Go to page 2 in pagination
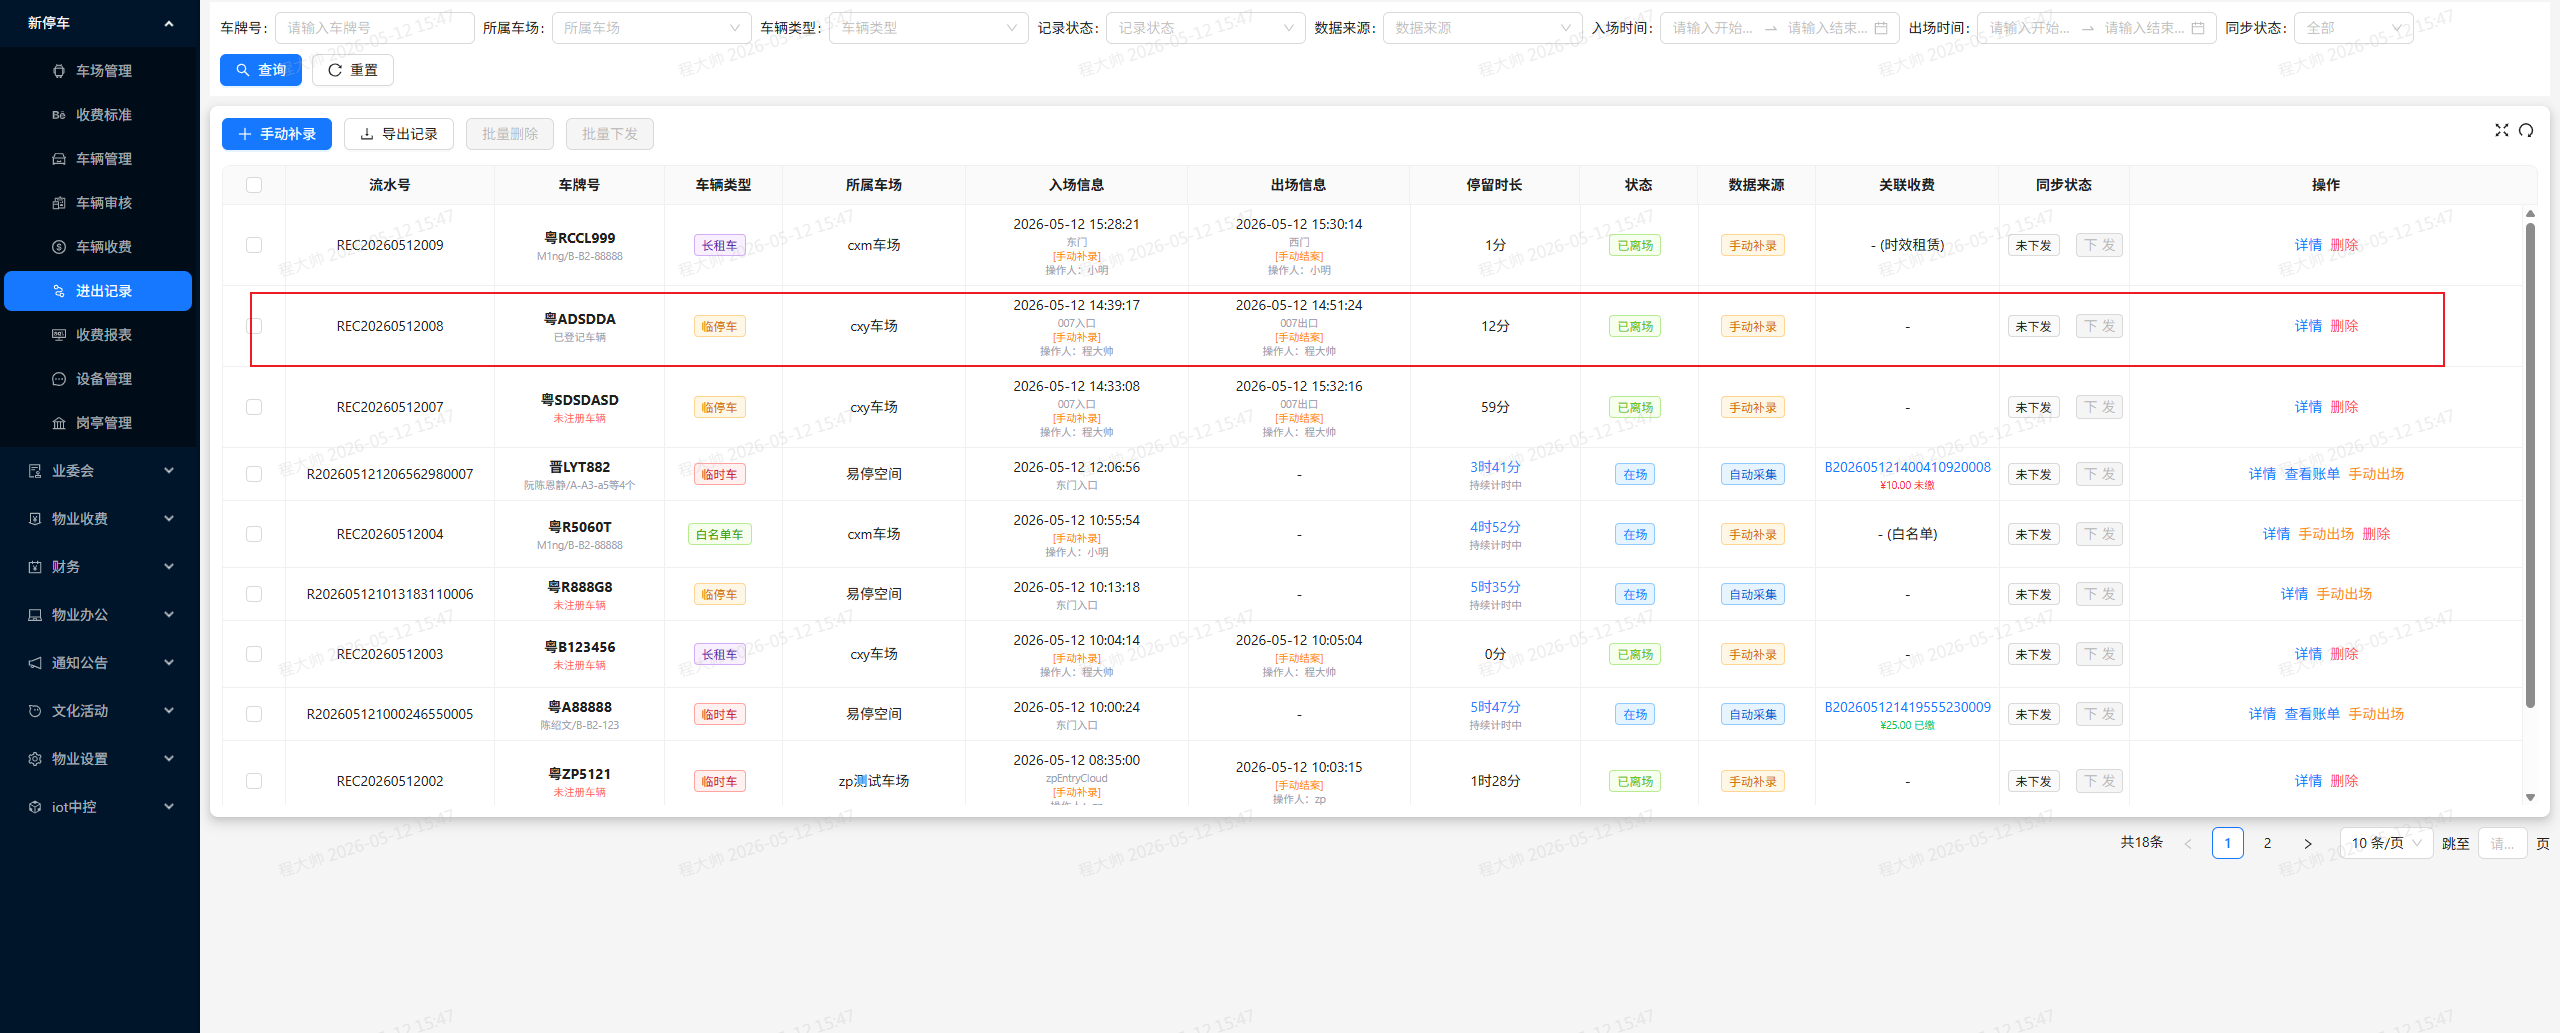Image resolution: width=2560 pixels, height=1033 pixels. (x=2268, y=843)
